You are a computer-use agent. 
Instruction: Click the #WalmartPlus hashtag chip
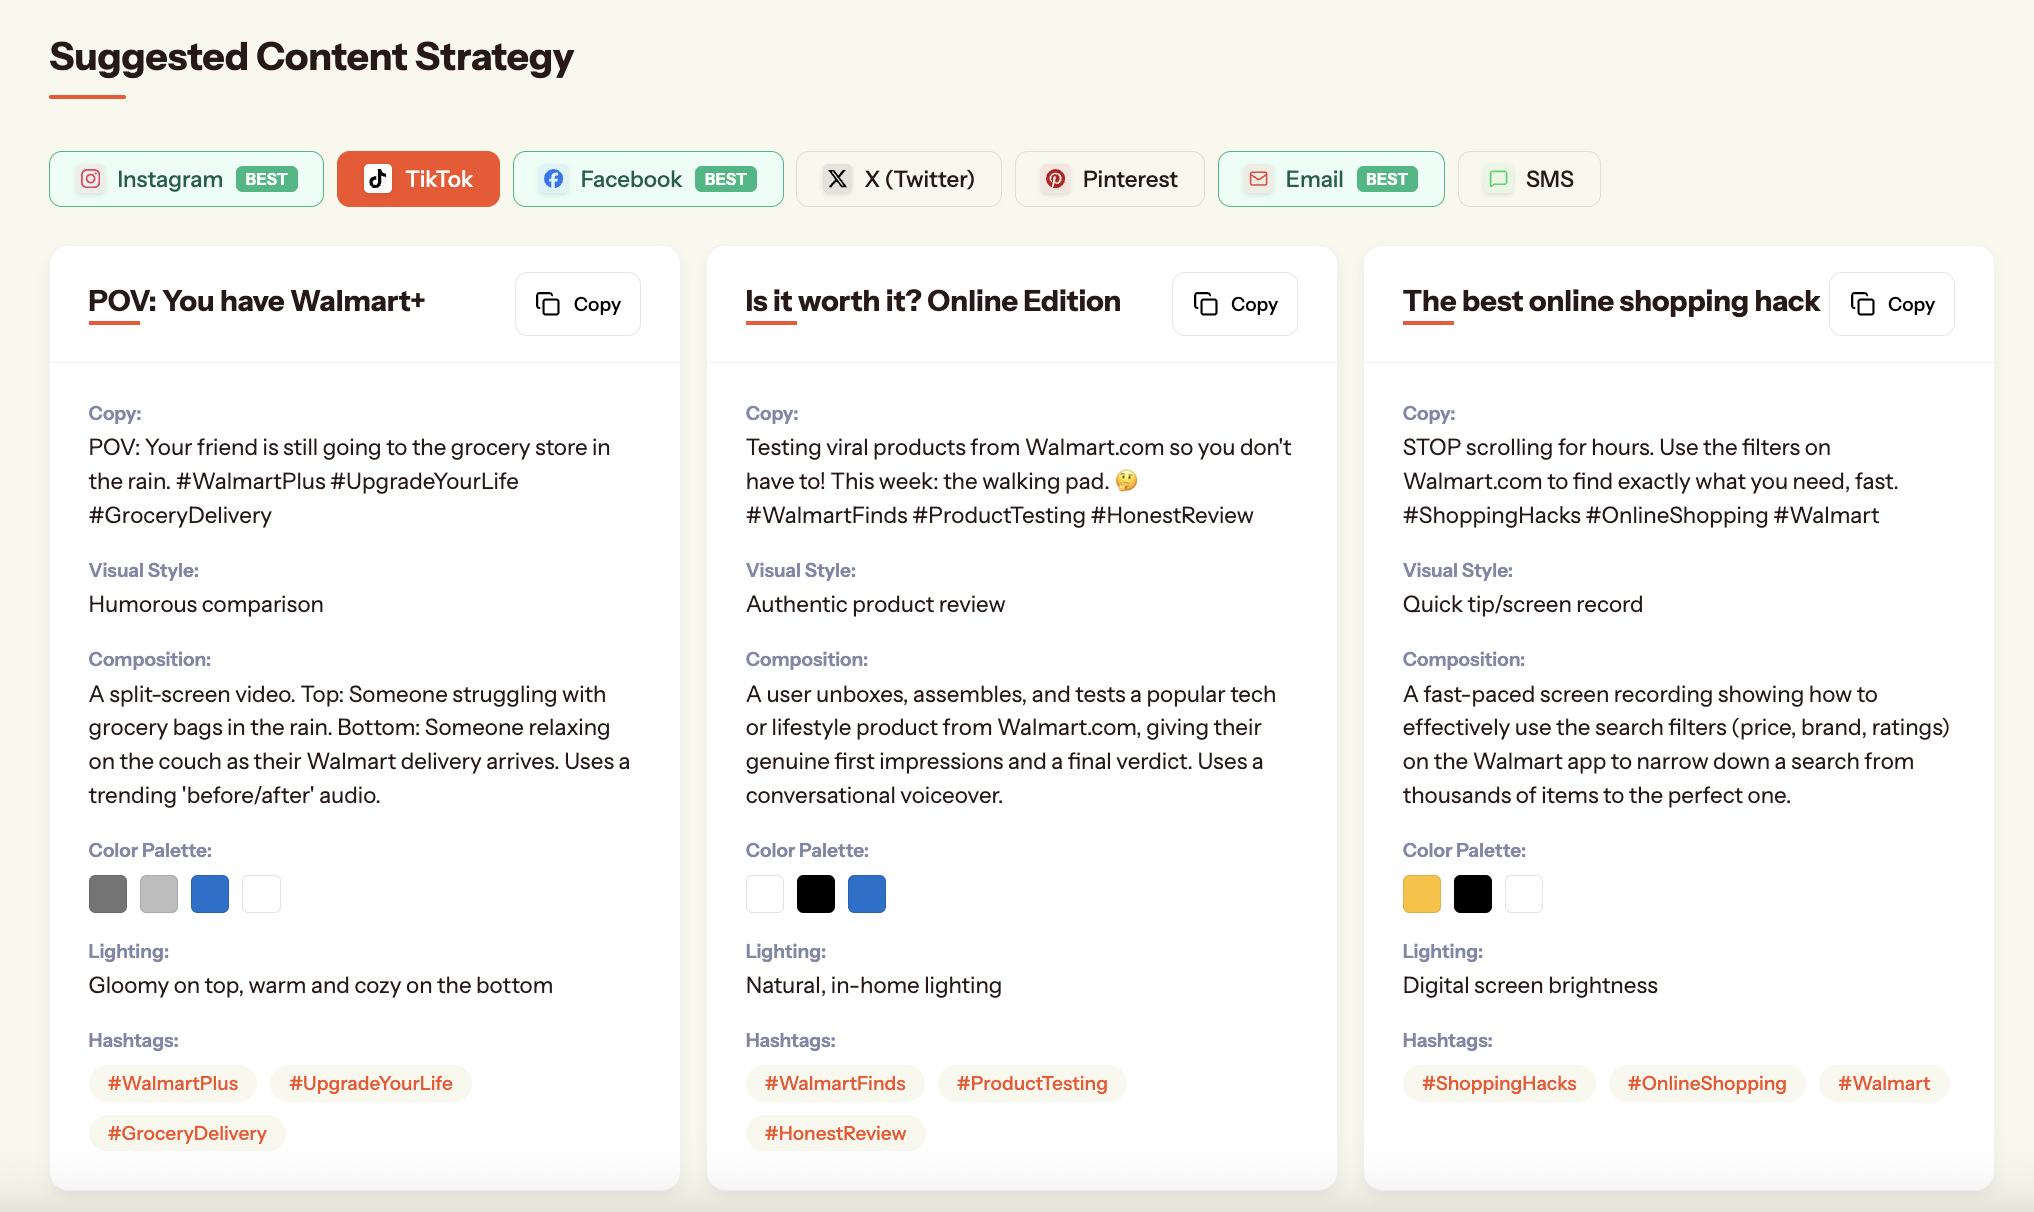[173, 1083]
